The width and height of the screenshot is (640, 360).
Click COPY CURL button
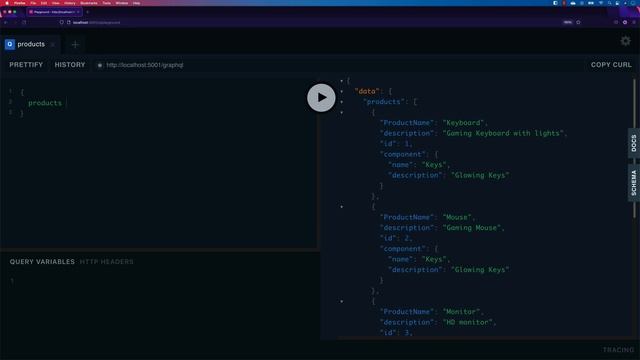point(611,65)
